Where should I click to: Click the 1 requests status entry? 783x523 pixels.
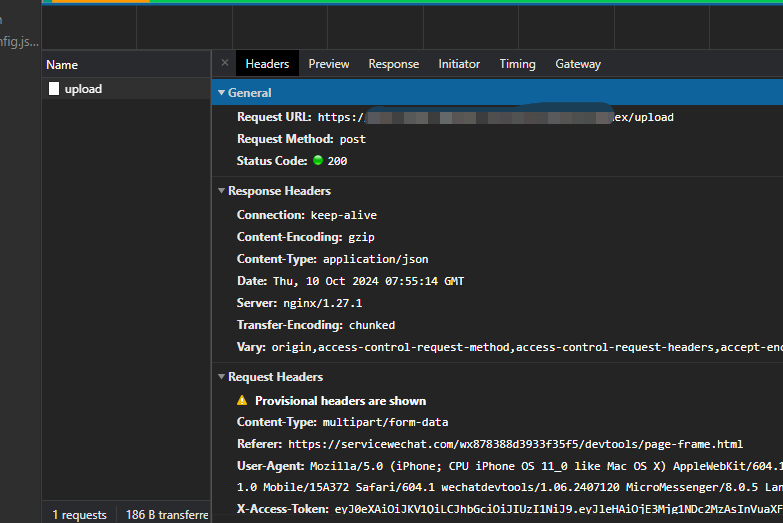click(x=79, y=515)
